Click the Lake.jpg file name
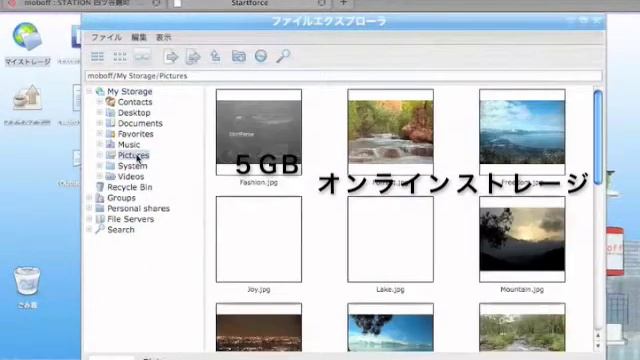 coord(391,289)
